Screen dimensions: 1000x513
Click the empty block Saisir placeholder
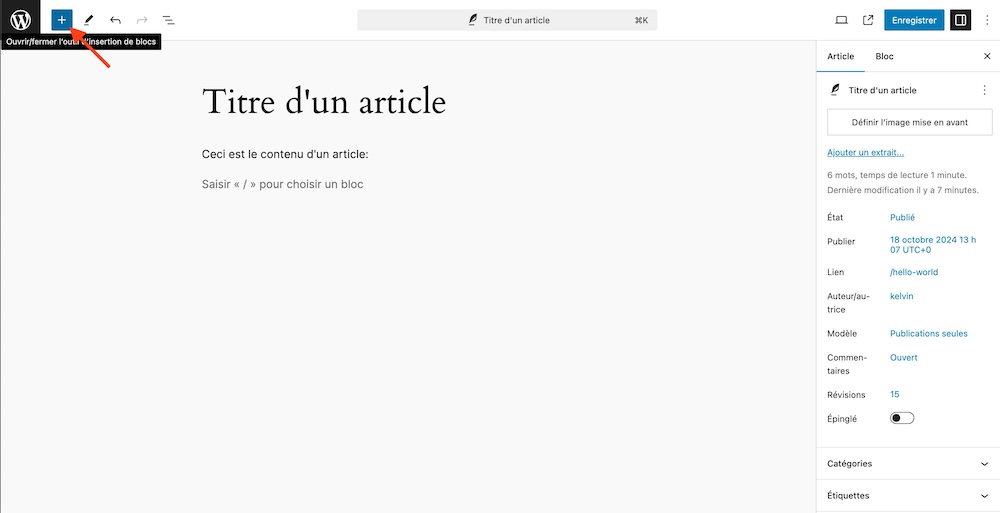[x=283, y=184]
